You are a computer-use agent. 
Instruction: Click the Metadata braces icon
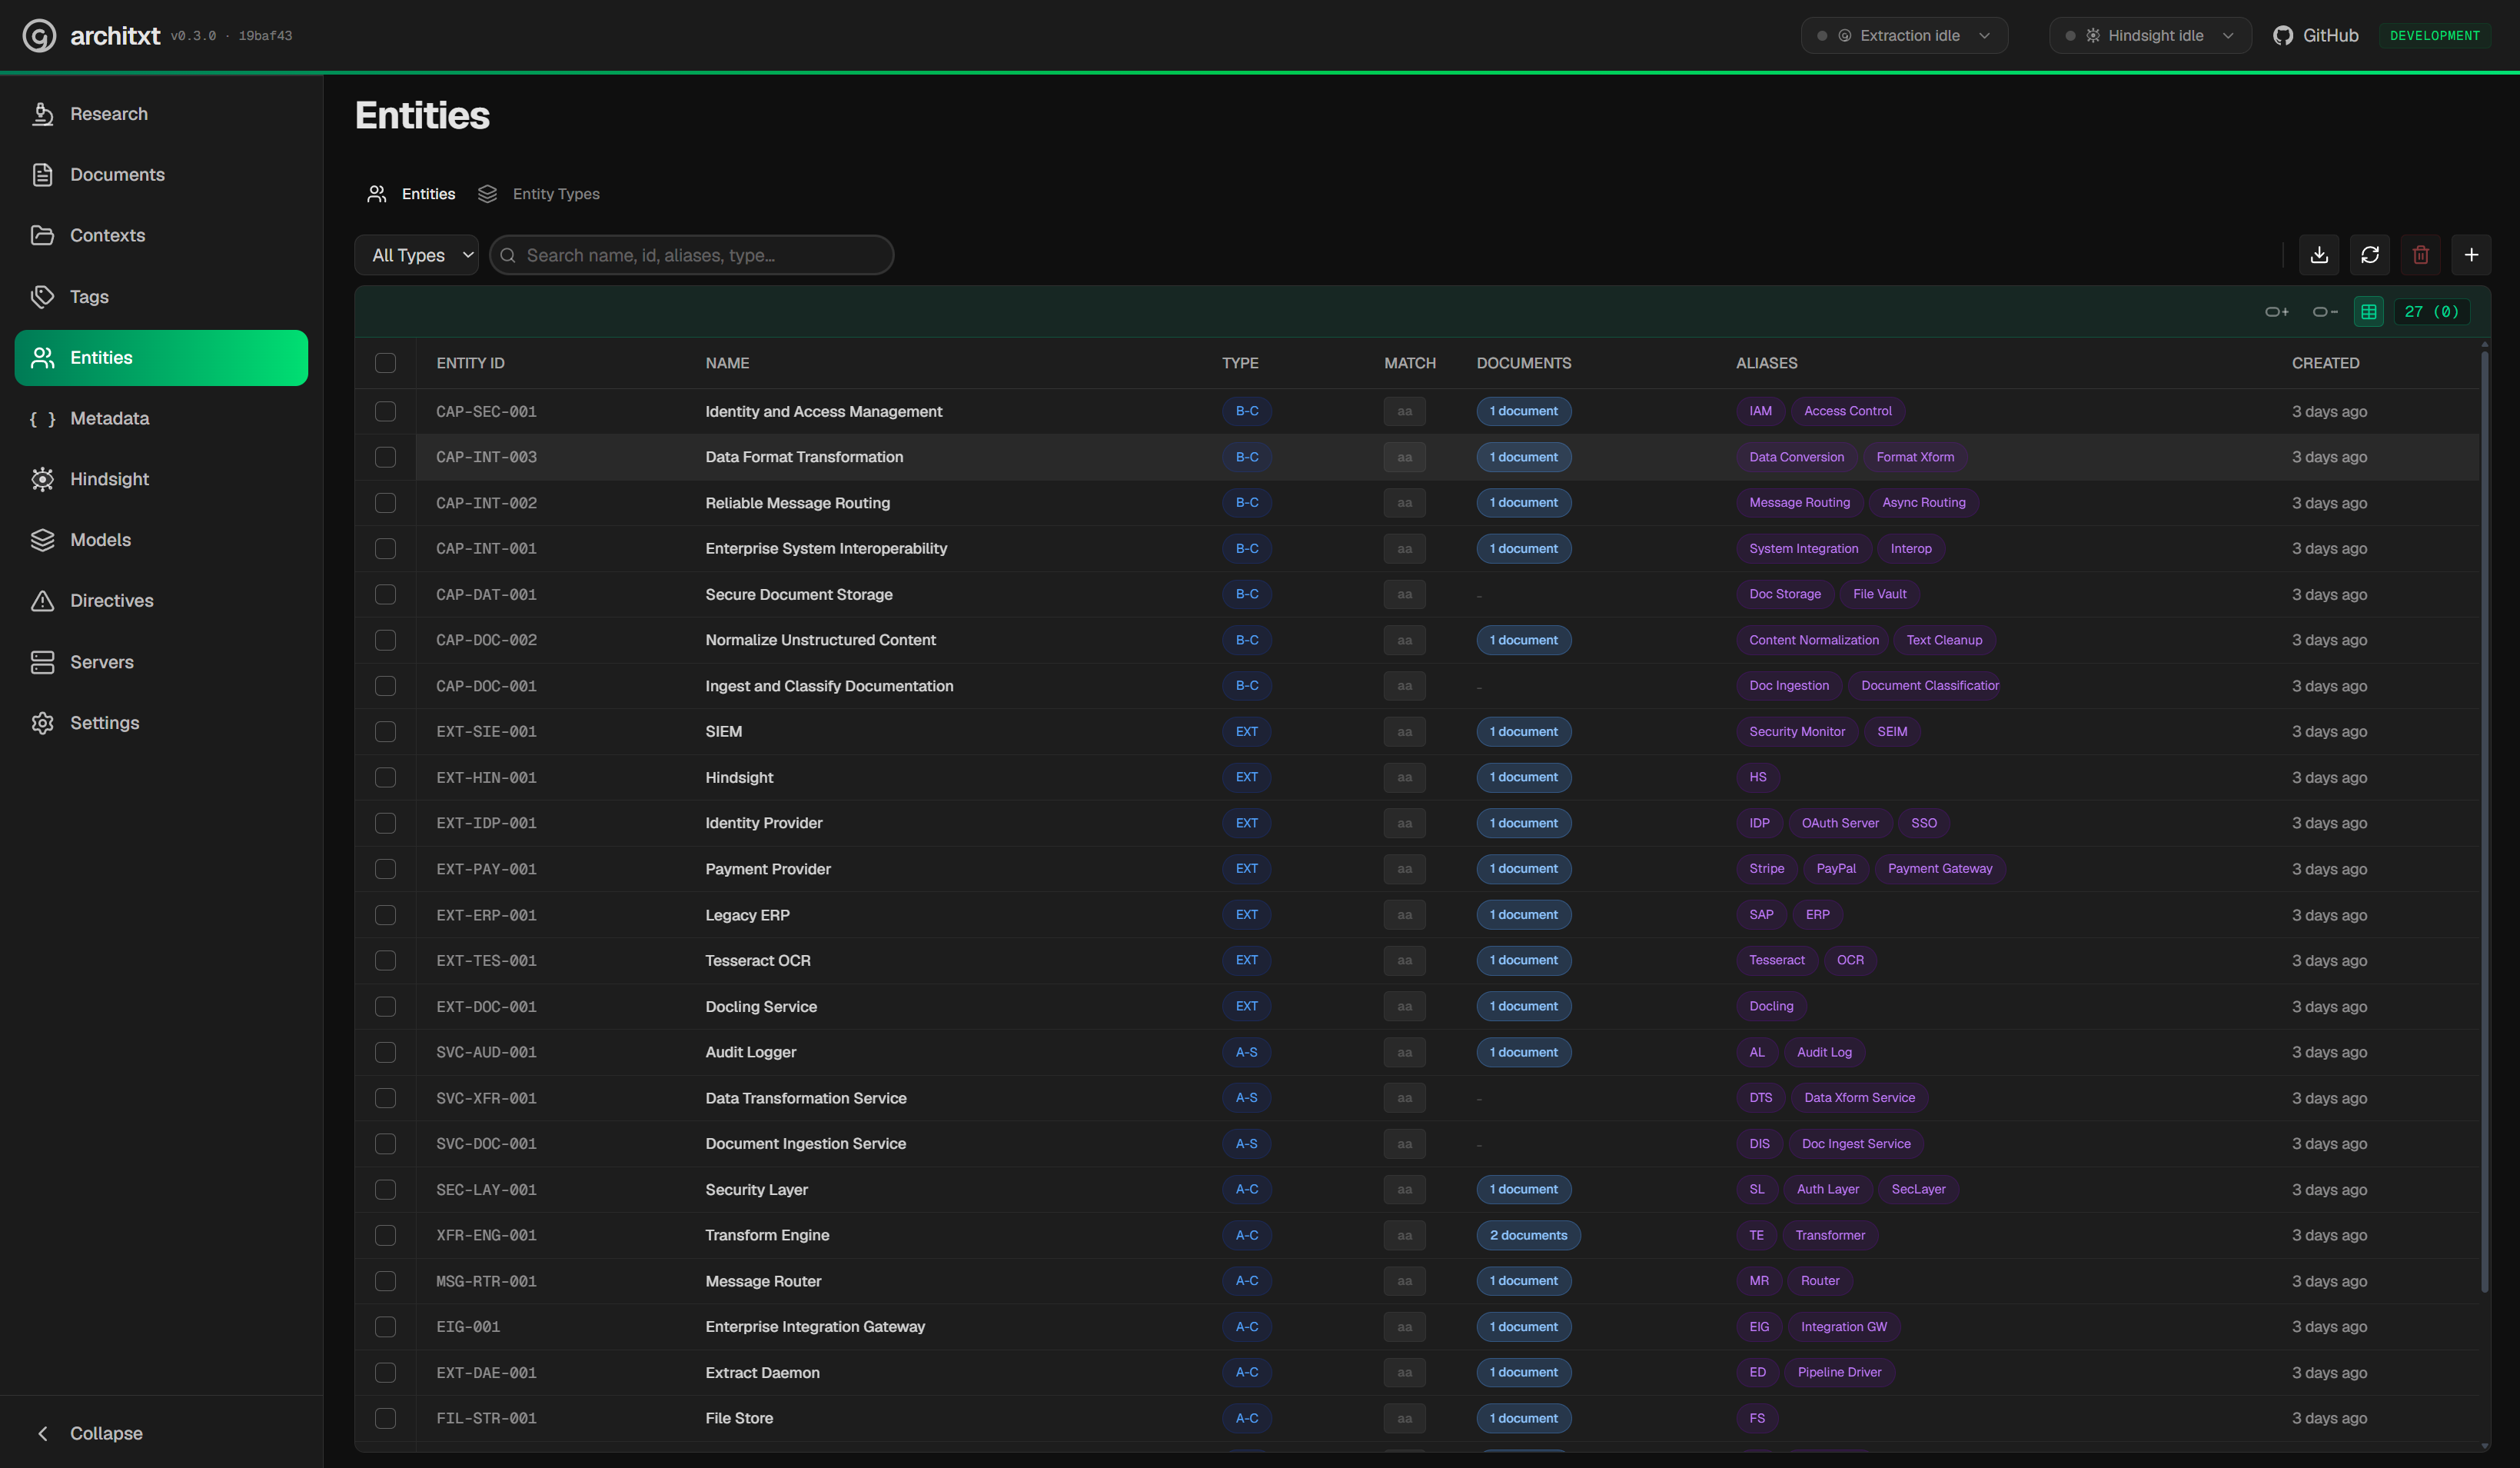[x=42, y=418]
